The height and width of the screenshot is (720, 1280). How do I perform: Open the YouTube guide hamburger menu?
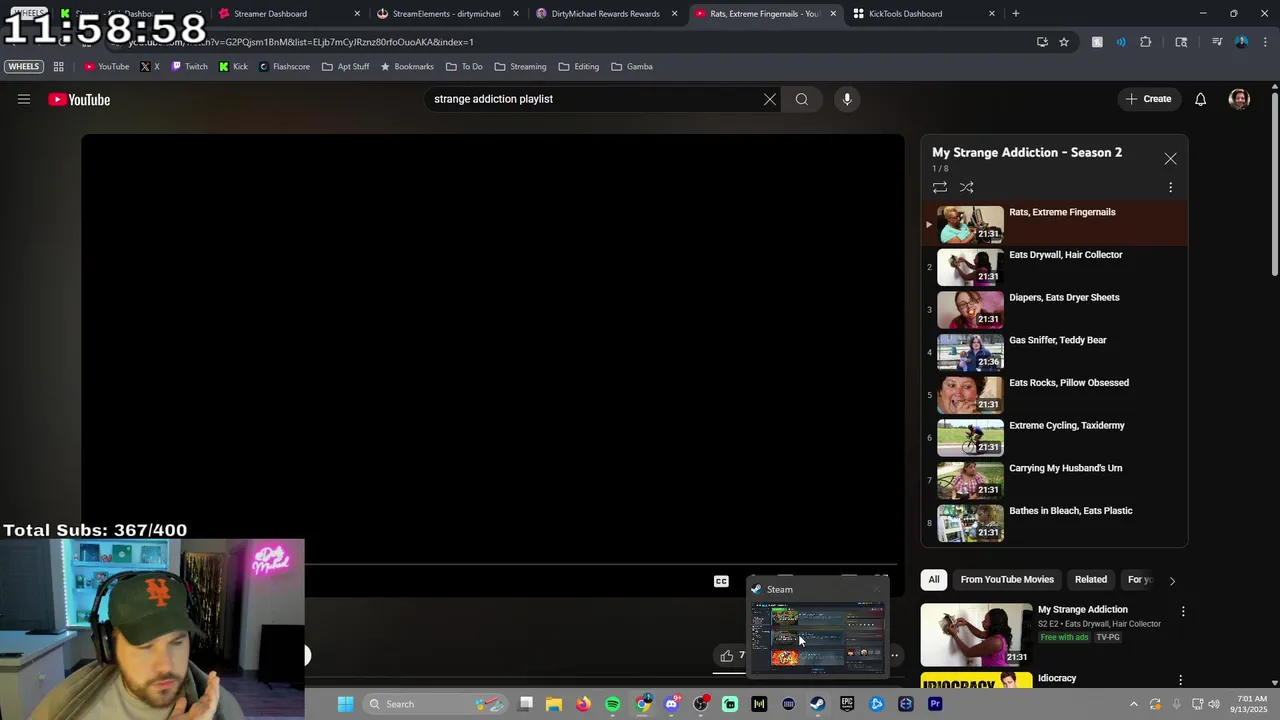[24, 99]
